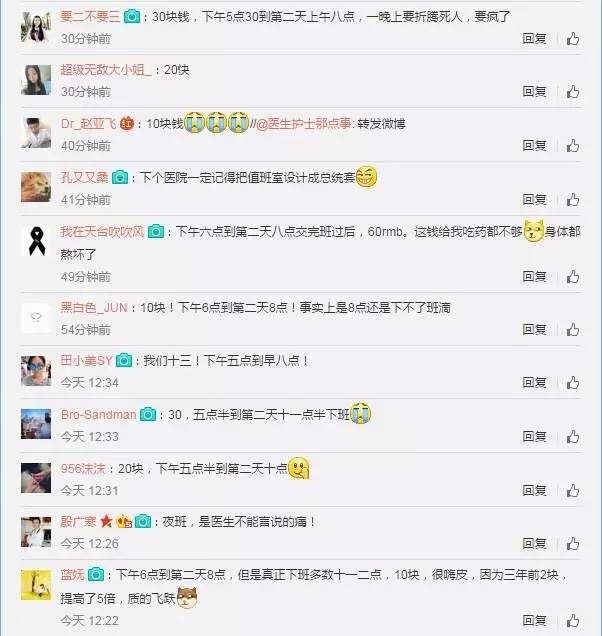Like 孔又又柔's comment about 值班室
602x636 pixels.
pyautogui.click(x=572, y=200)
